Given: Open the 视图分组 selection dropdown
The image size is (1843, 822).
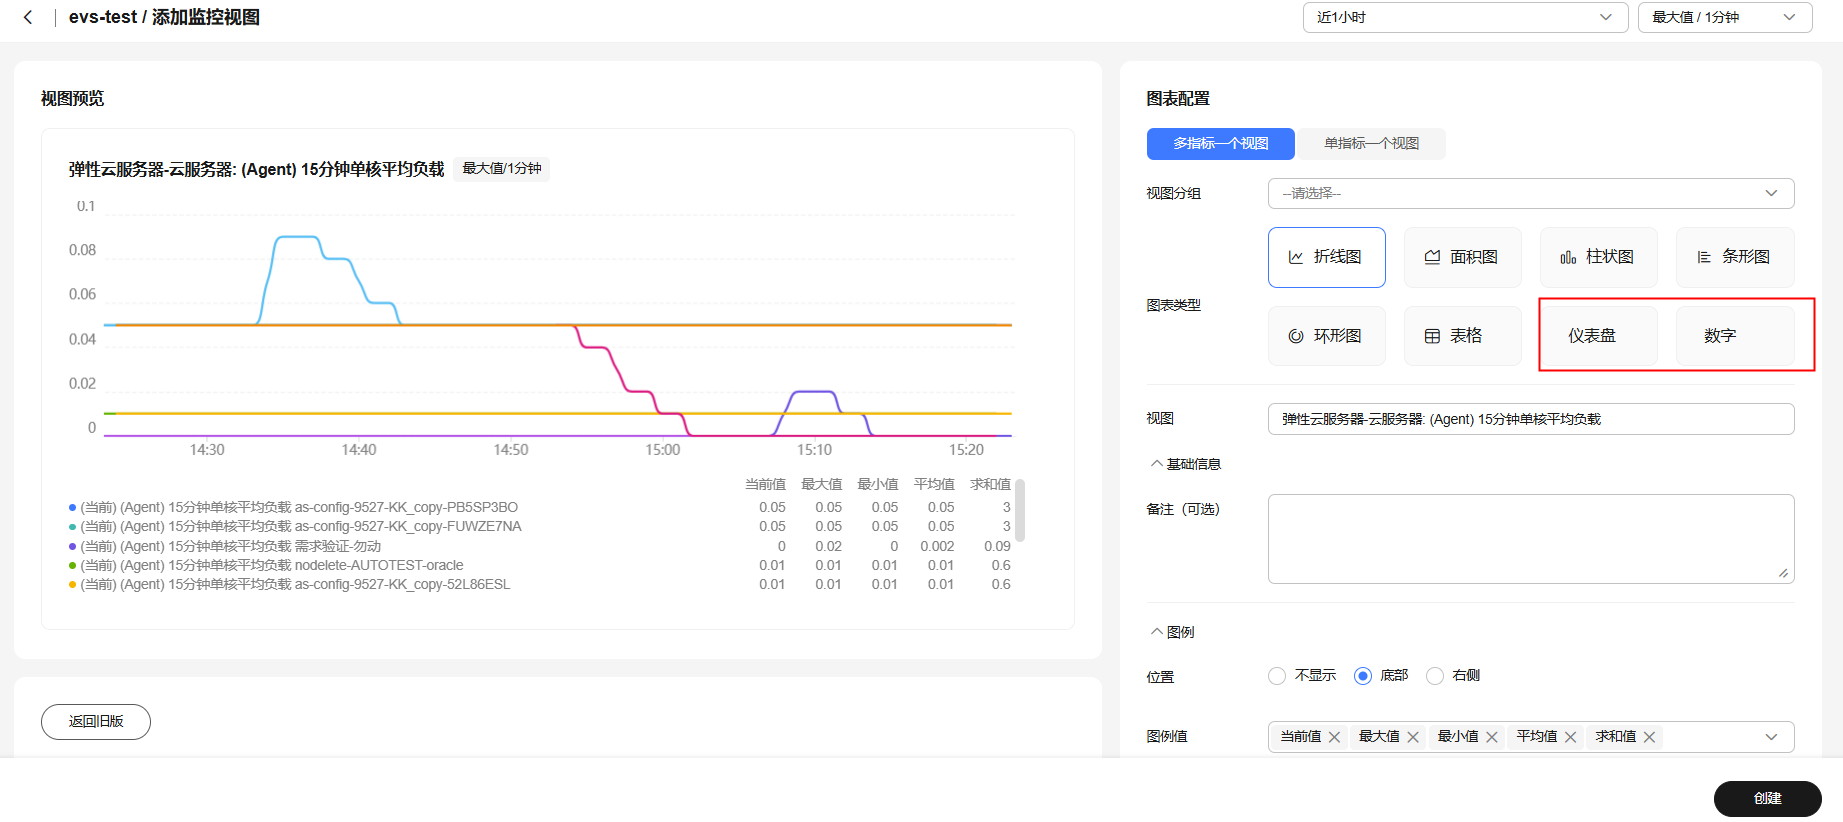Looking at the screenshot, I should 1531,193.
